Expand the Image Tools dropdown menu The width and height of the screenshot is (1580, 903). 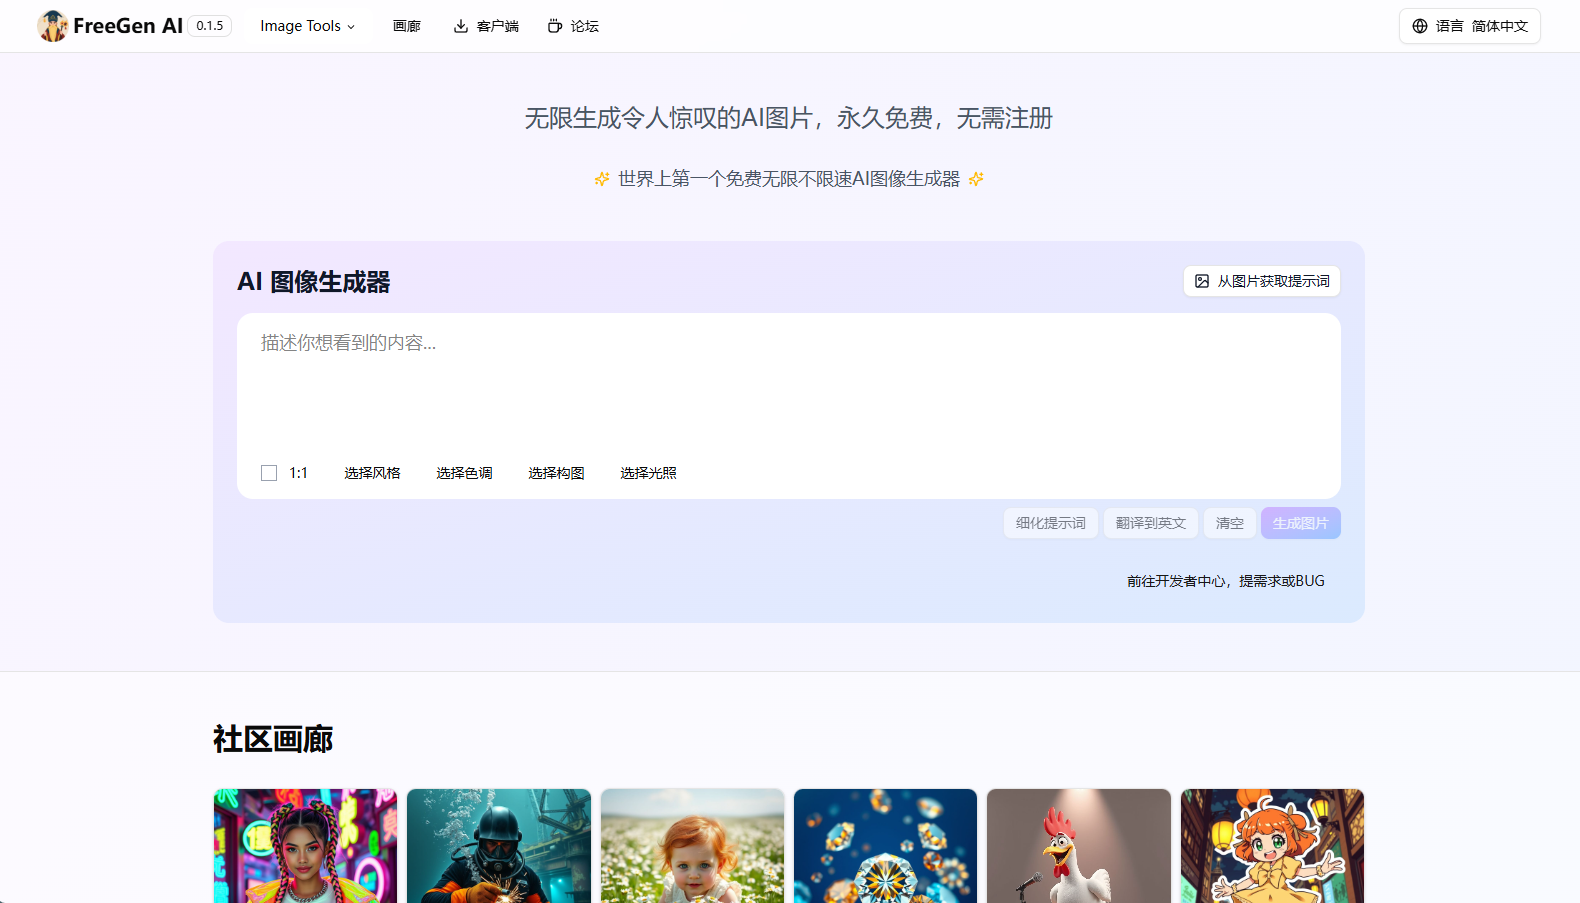tap(307, 26)
